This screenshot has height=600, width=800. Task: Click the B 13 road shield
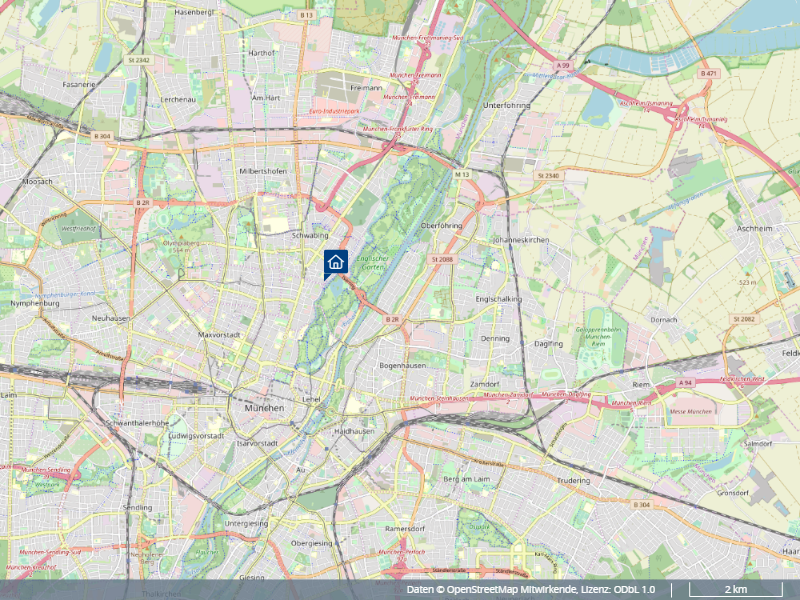(x=307, y=15)
